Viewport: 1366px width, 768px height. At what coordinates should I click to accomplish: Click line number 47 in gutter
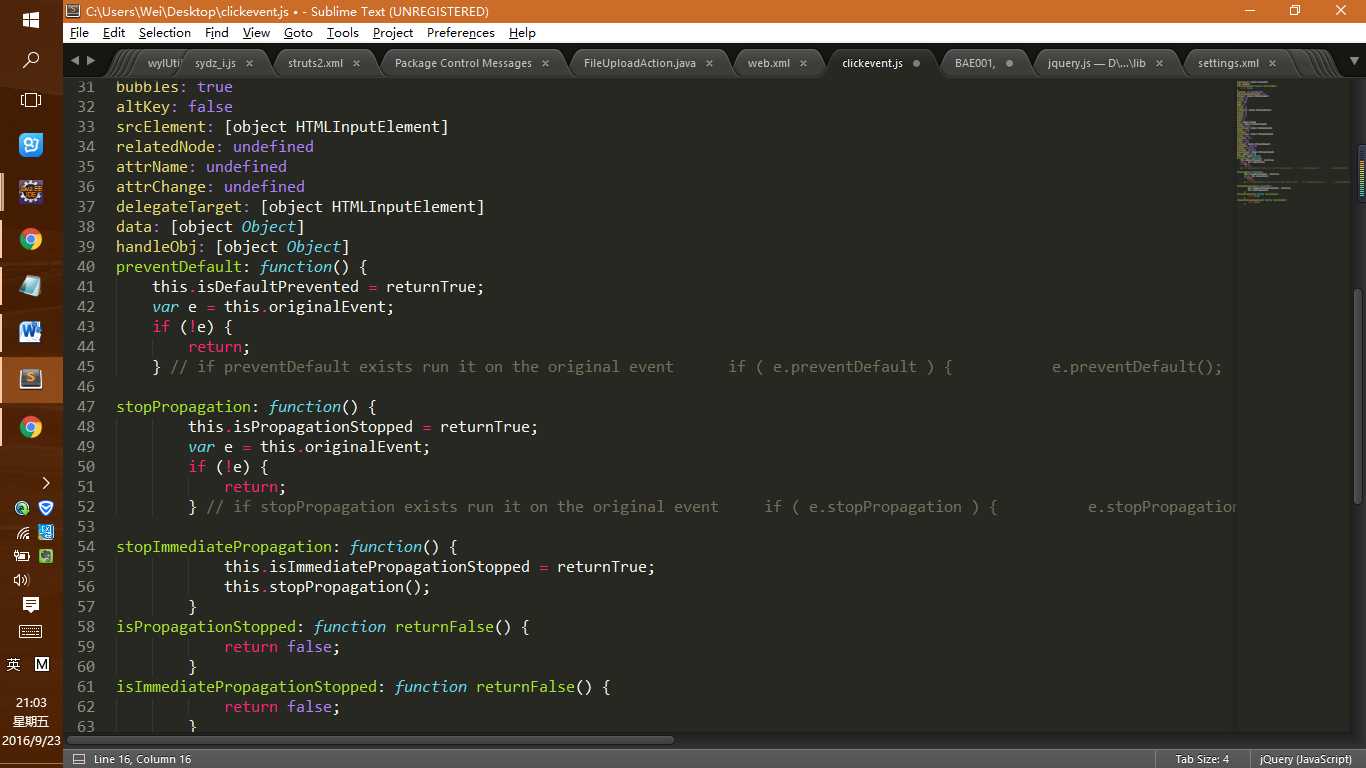[85, 406]
